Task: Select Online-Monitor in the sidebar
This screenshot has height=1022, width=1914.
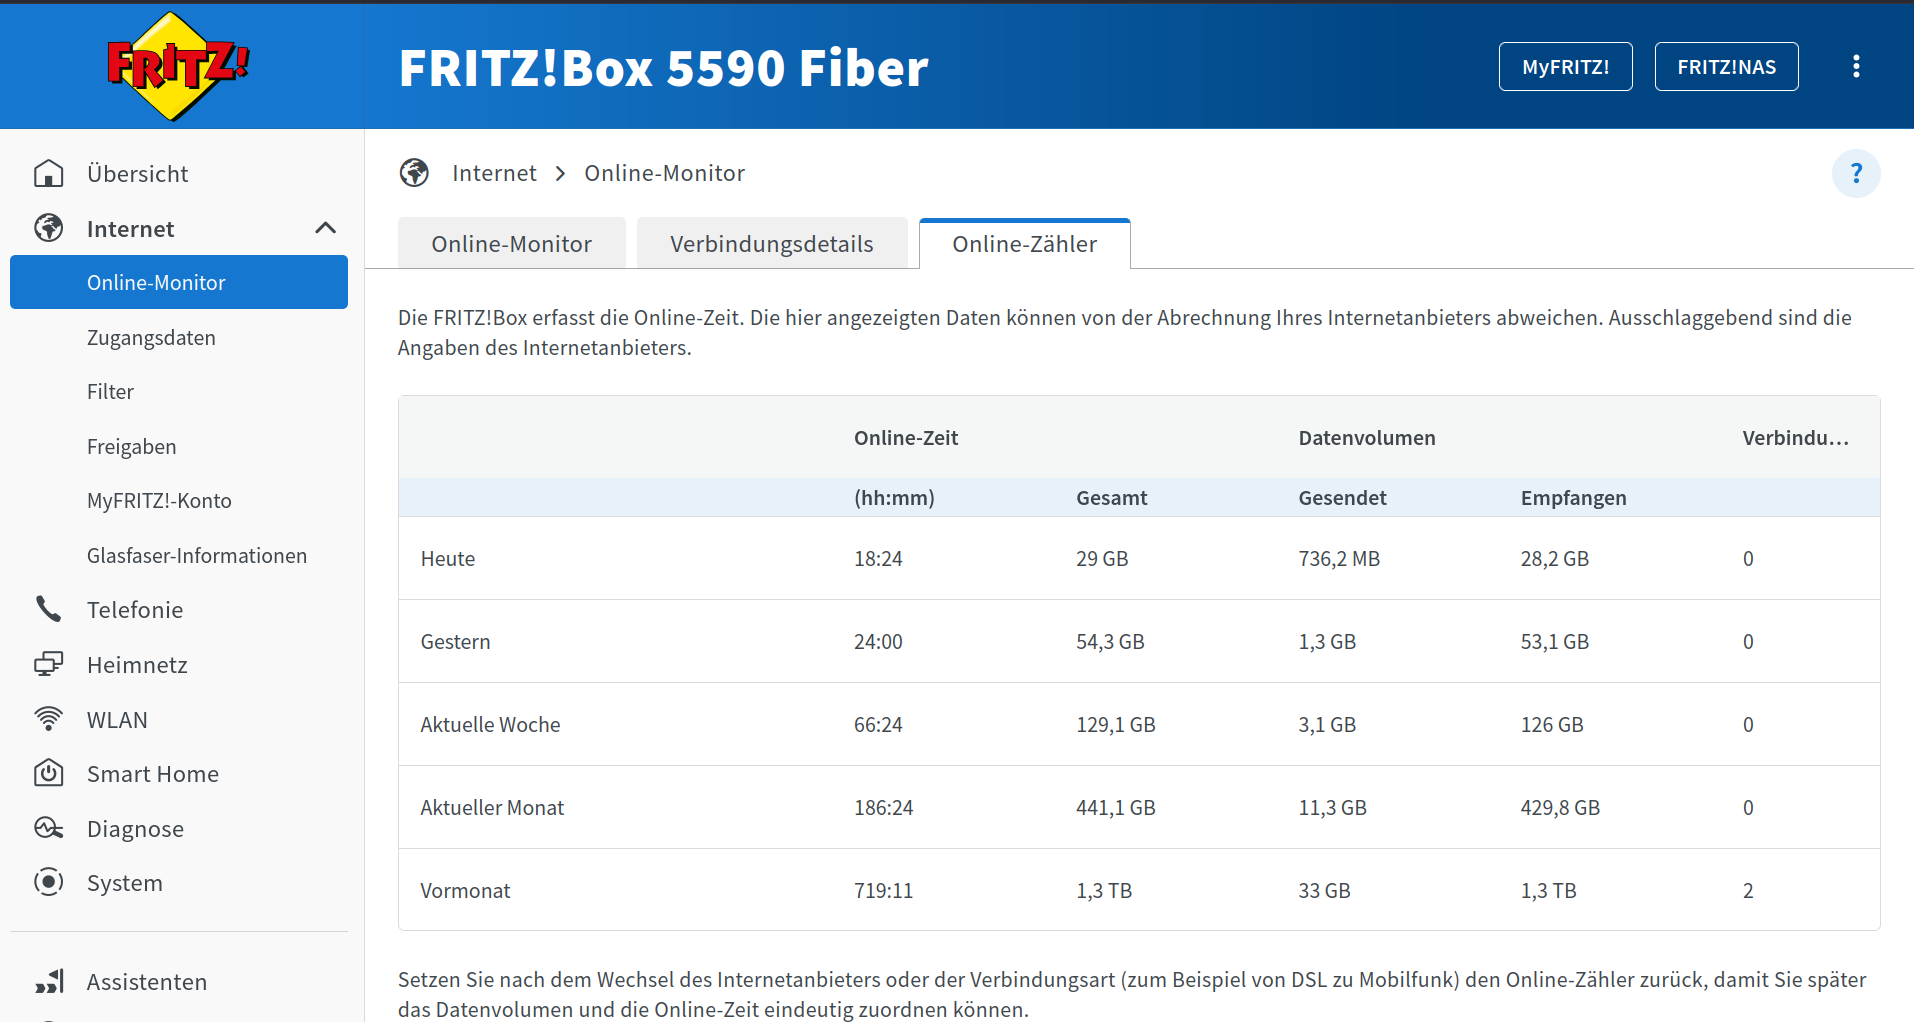Action: coord(179,282)
